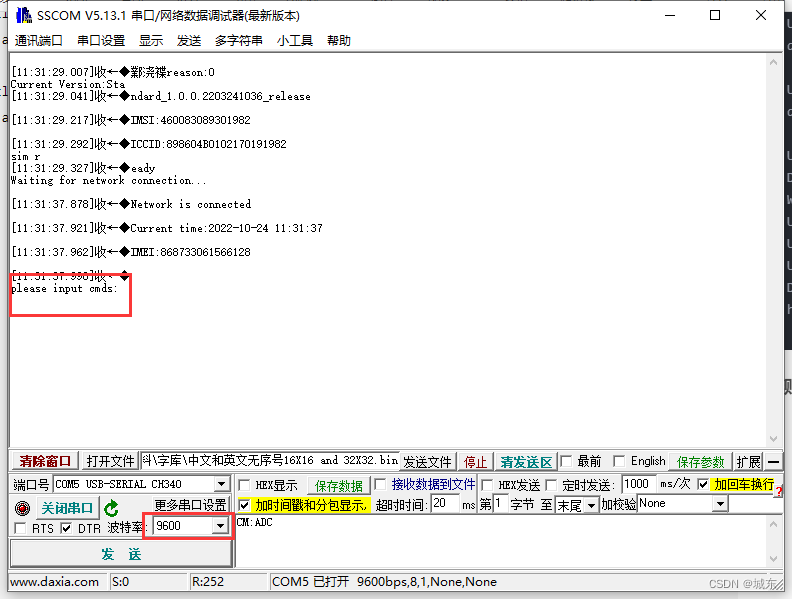792x599 pixels.
Task: Toggle 加时间戳和分包显示 checkbox
Action: pyautogui.click(x=244, y=505)
